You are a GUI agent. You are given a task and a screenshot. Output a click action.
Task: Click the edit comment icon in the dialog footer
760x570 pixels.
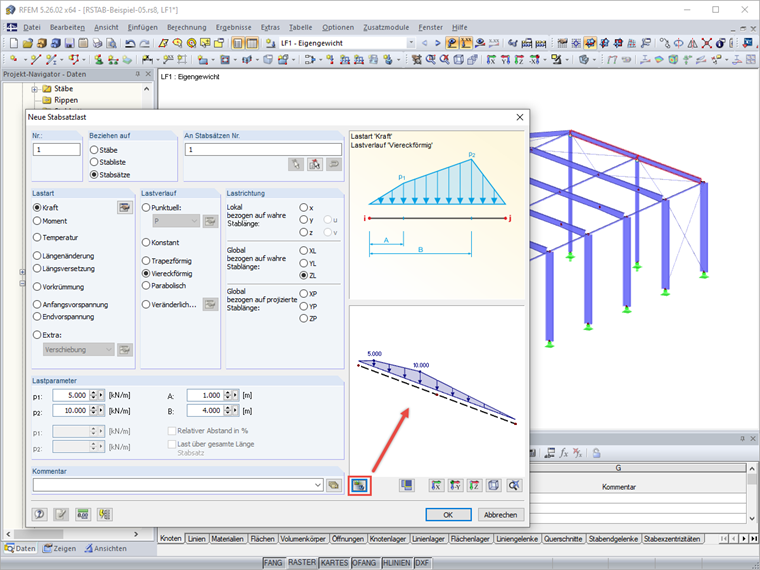(x=61, y=514)
